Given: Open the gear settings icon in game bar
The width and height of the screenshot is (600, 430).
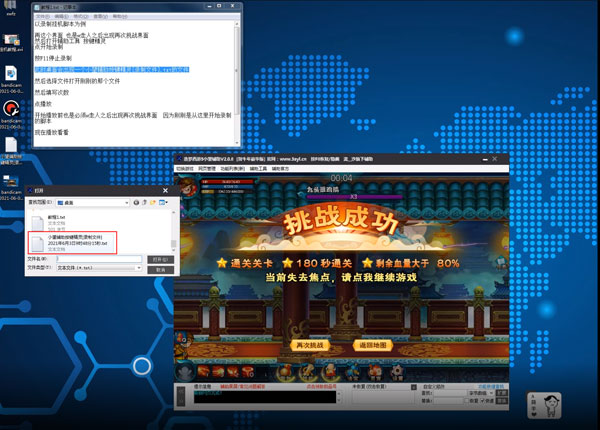Looking at the screenshot, I should coord(398,371).
